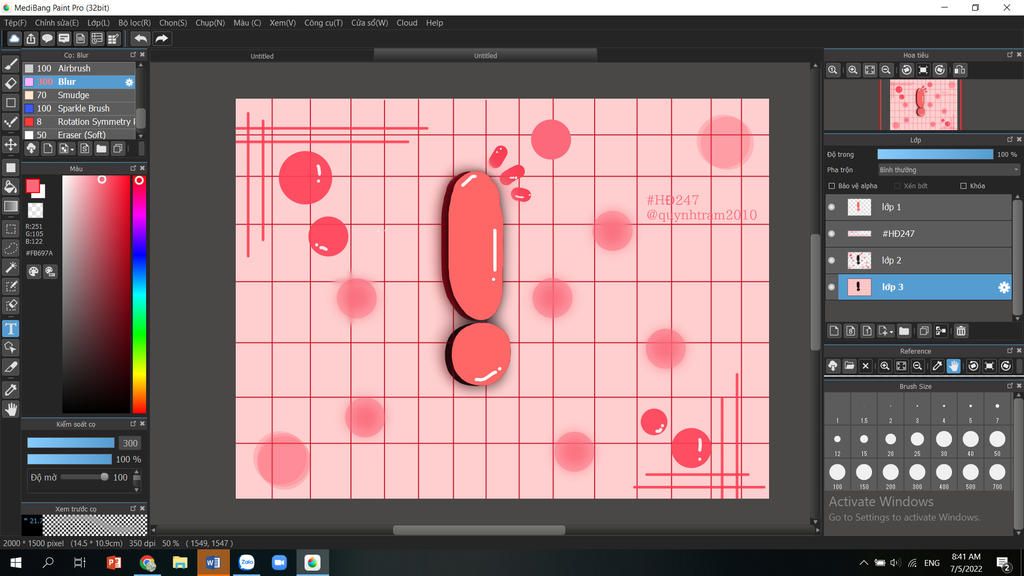Open Lớp(L) menu
Screen dimensions: 1024x576
(x=98, y=23)
